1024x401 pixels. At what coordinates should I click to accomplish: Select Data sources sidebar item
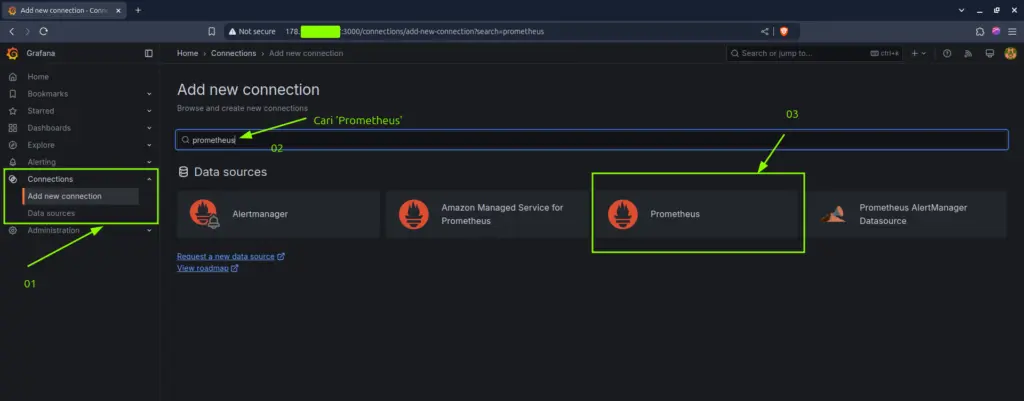51,213
